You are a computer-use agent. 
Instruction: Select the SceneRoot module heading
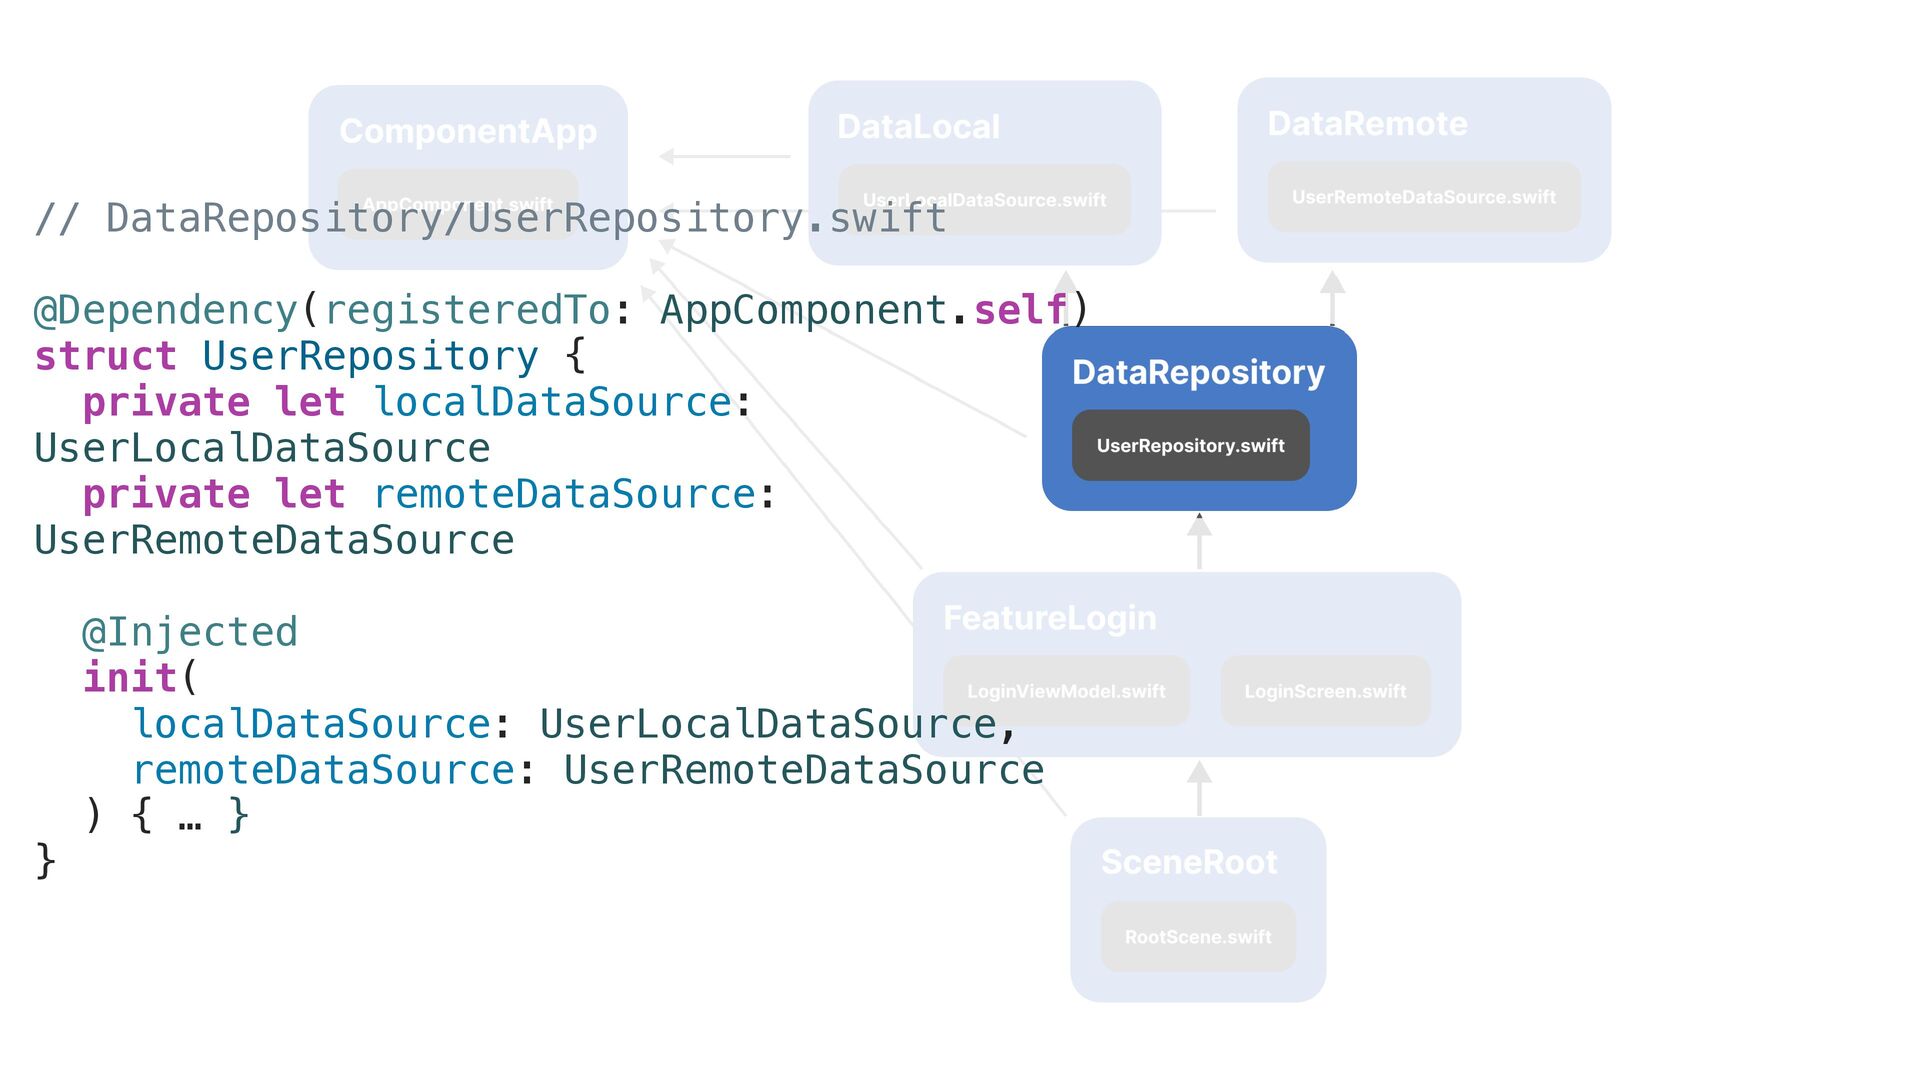(x=1189, y=862)
